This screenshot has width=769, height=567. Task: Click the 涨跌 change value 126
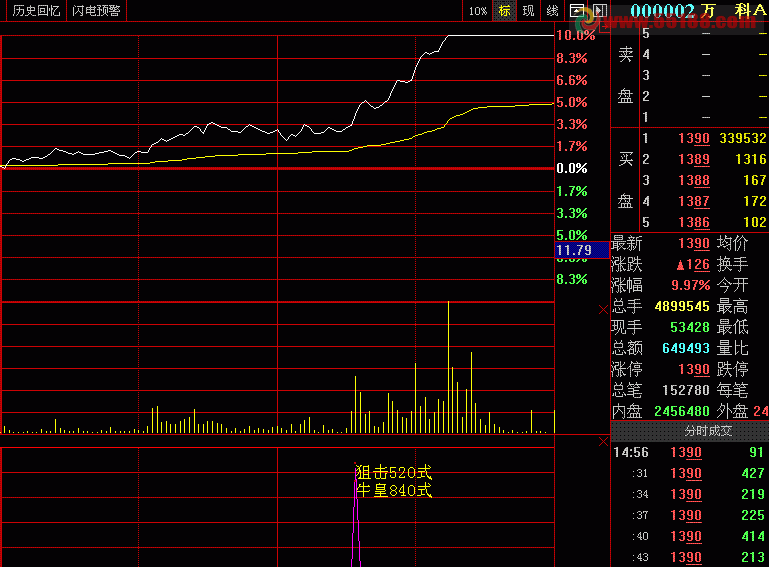[692, 265]
